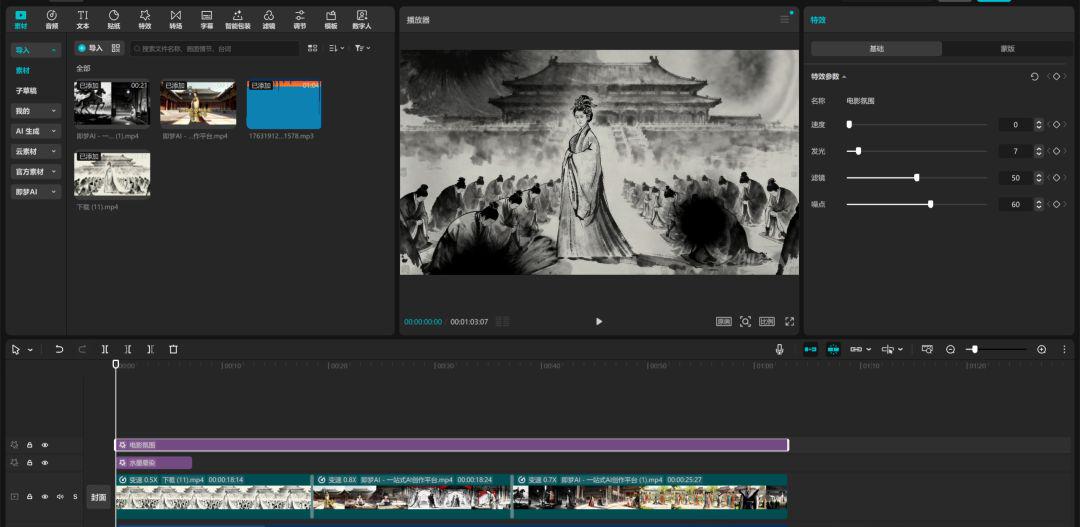This screenshot has width=1080, height=527.
Task: Click the timeline zoom in icon
Action: pyautogui.click(x=1041, y=350)
